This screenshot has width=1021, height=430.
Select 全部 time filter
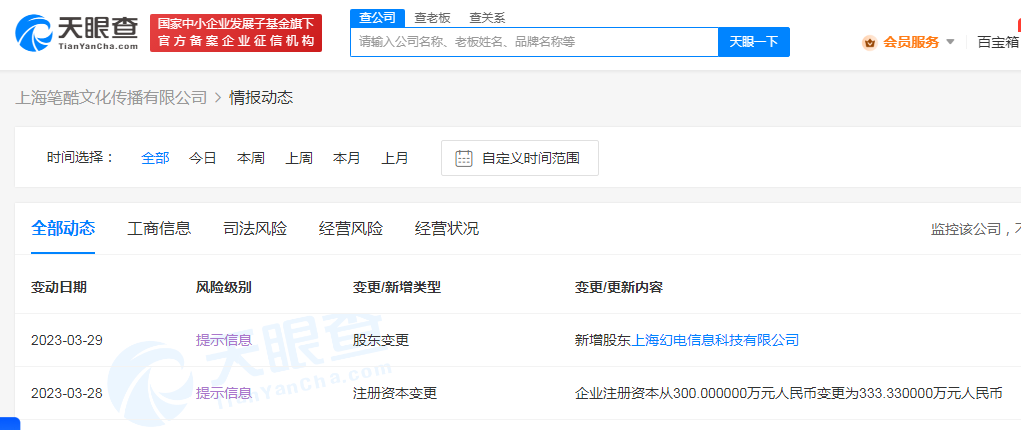[155, 158]
